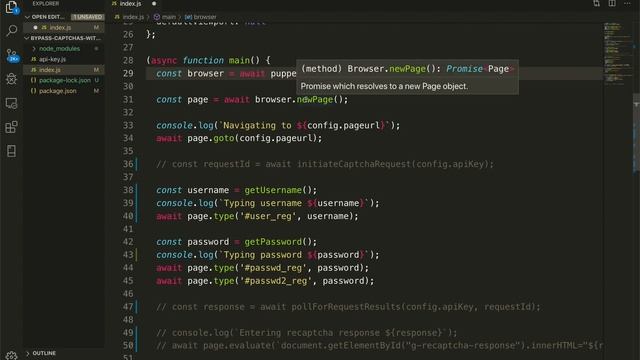Image resolution: width=640 pixels, height=360 pixels.
Task: Collapse the Open Editors section
Action: pyautogui.click(x=27, y=17)
